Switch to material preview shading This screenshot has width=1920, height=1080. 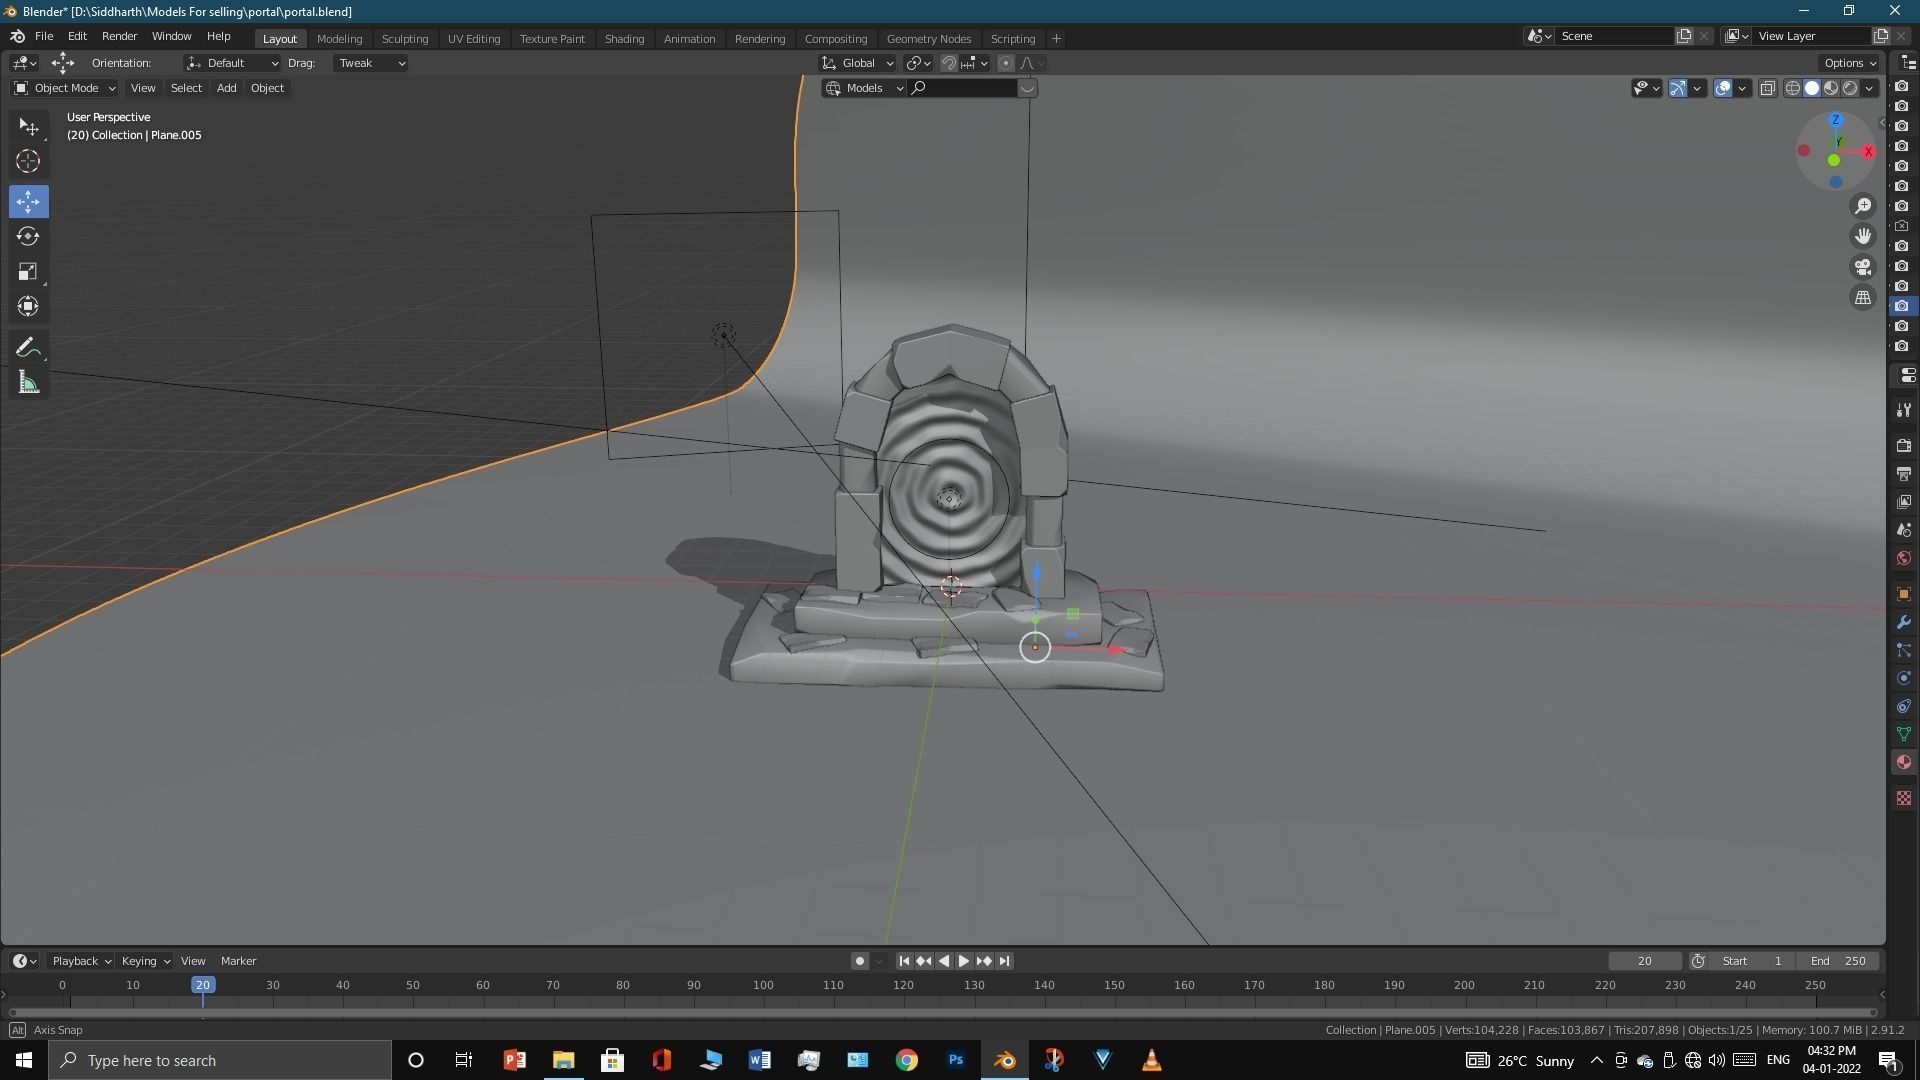[x=1831, y=88]
